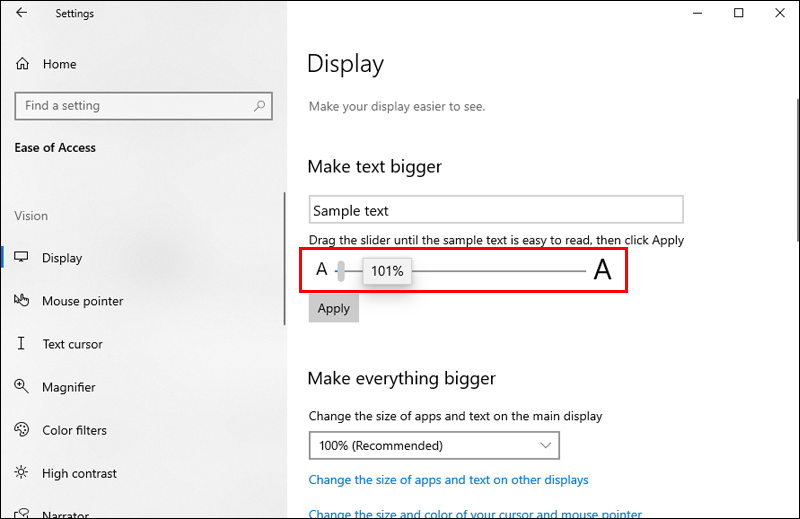Viewport: 800px width, 519px height.
Task: Click the back arrow icon
Action: (x=21, y=13)
